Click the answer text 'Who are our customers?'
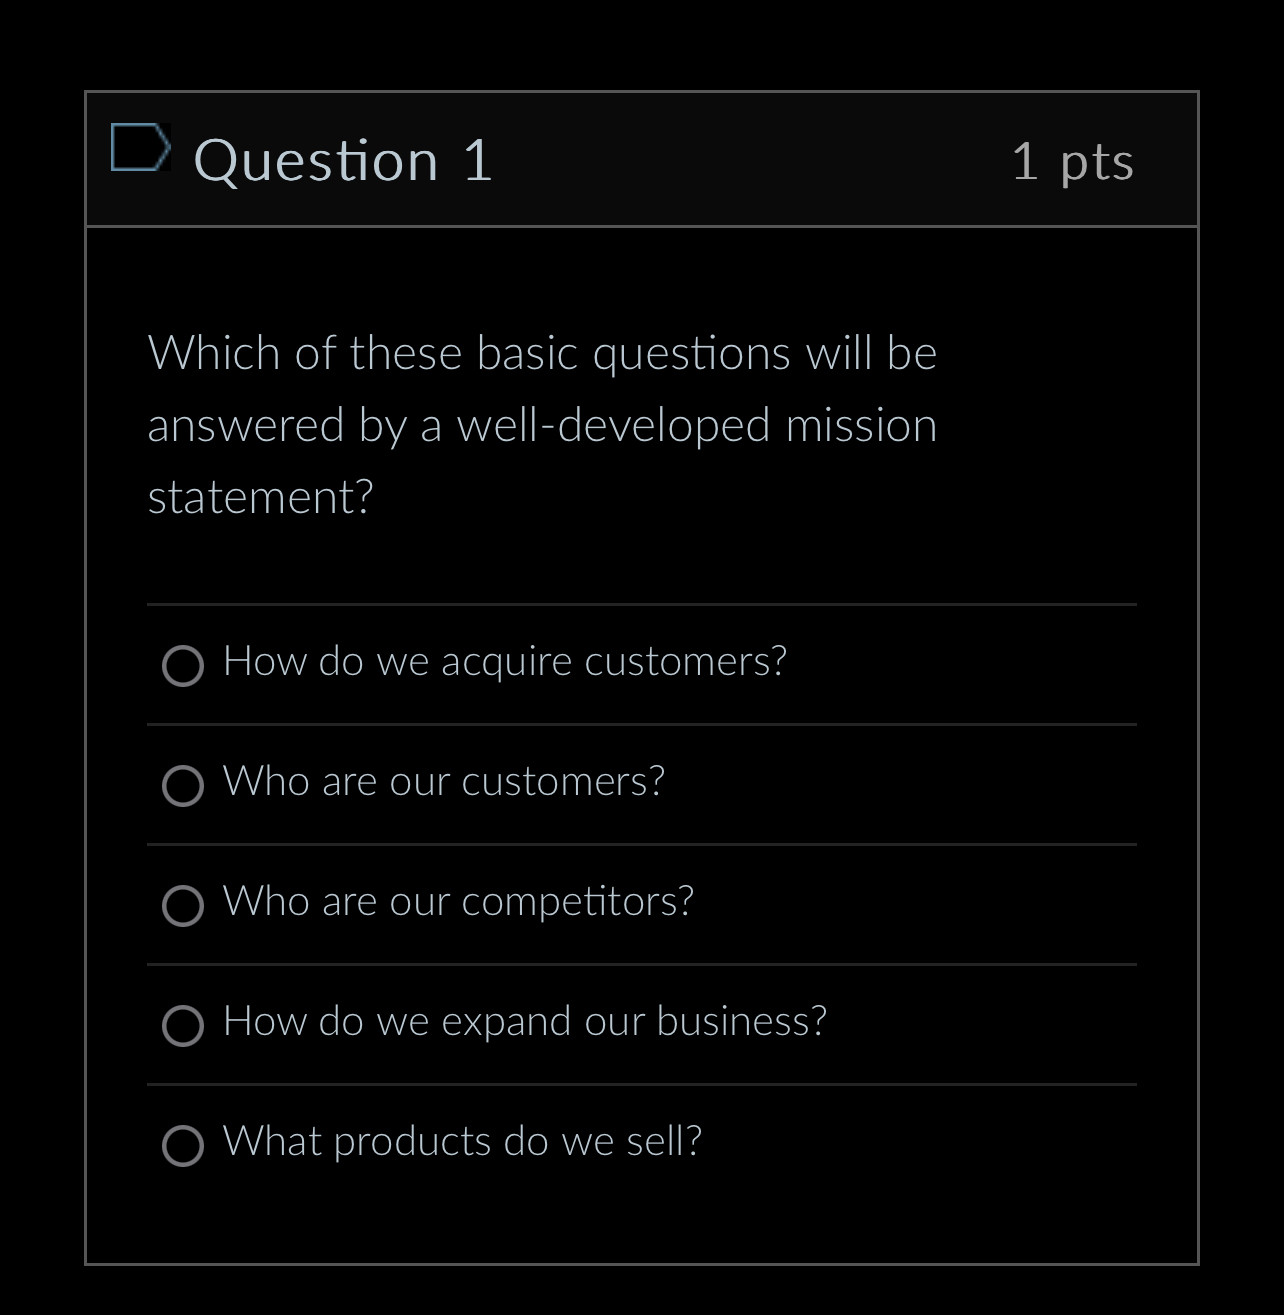Image resolution: width=1284 pixels, height=1315 pixels. pos(444,782)
